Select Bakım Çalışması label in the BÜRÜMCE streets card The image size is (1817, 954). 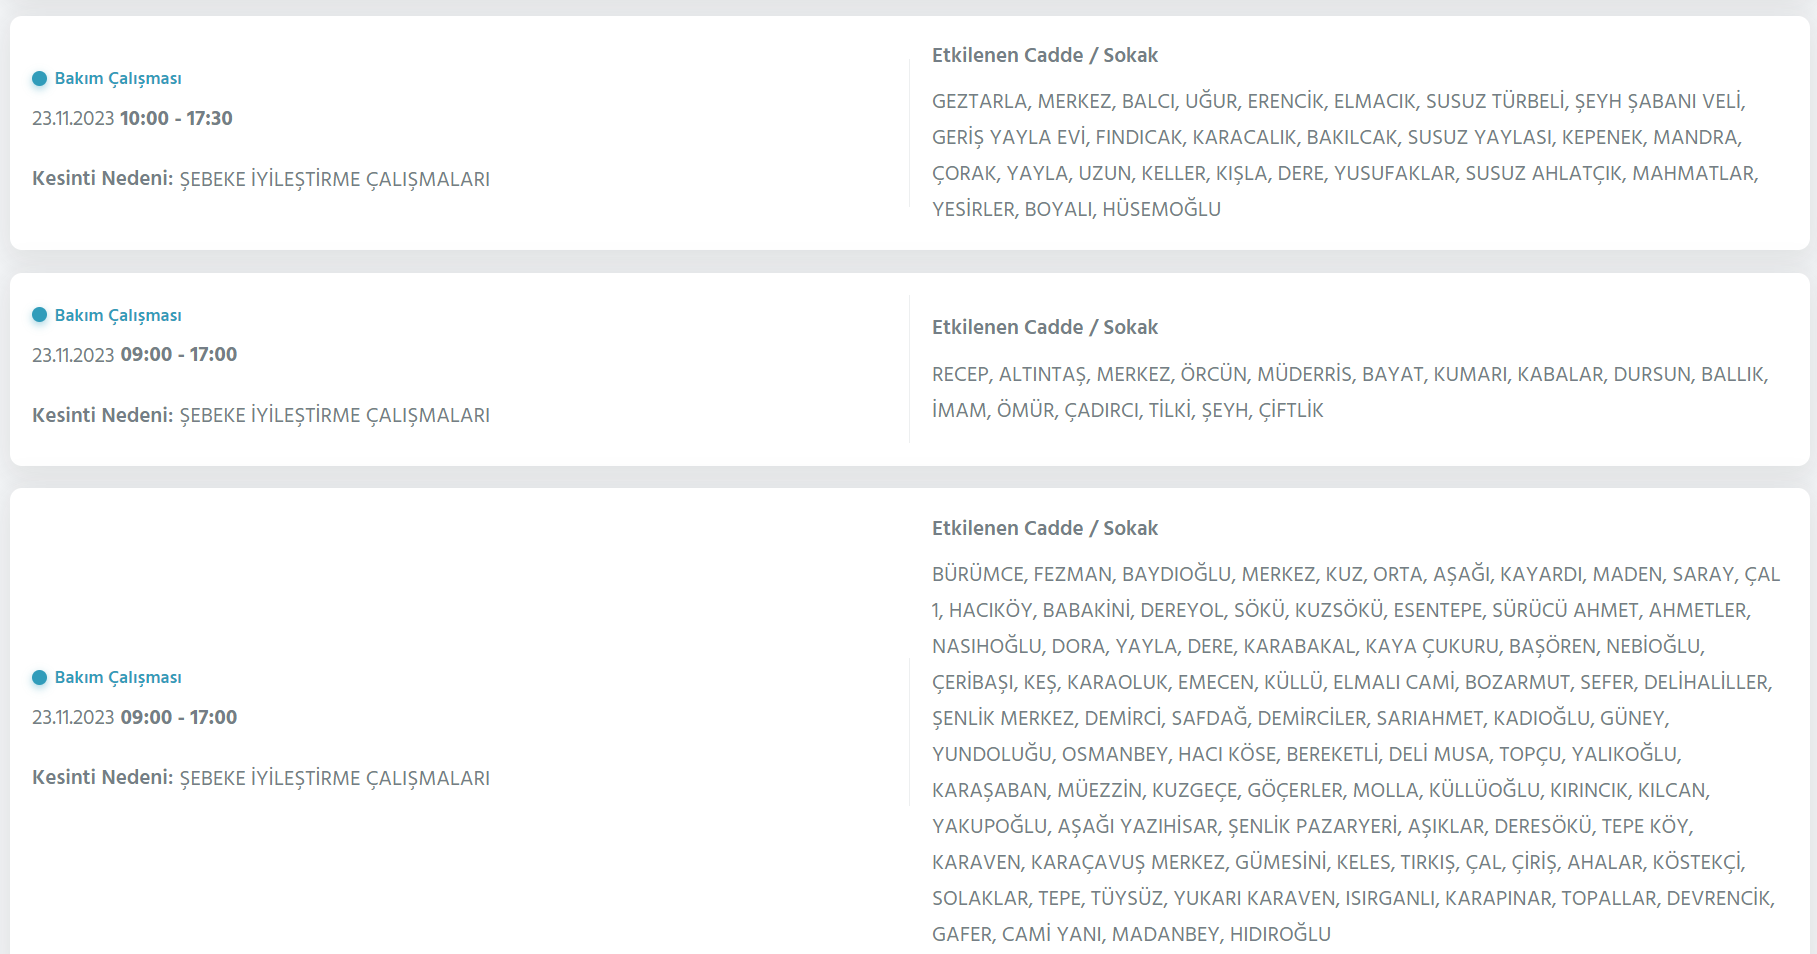(118, 677)
